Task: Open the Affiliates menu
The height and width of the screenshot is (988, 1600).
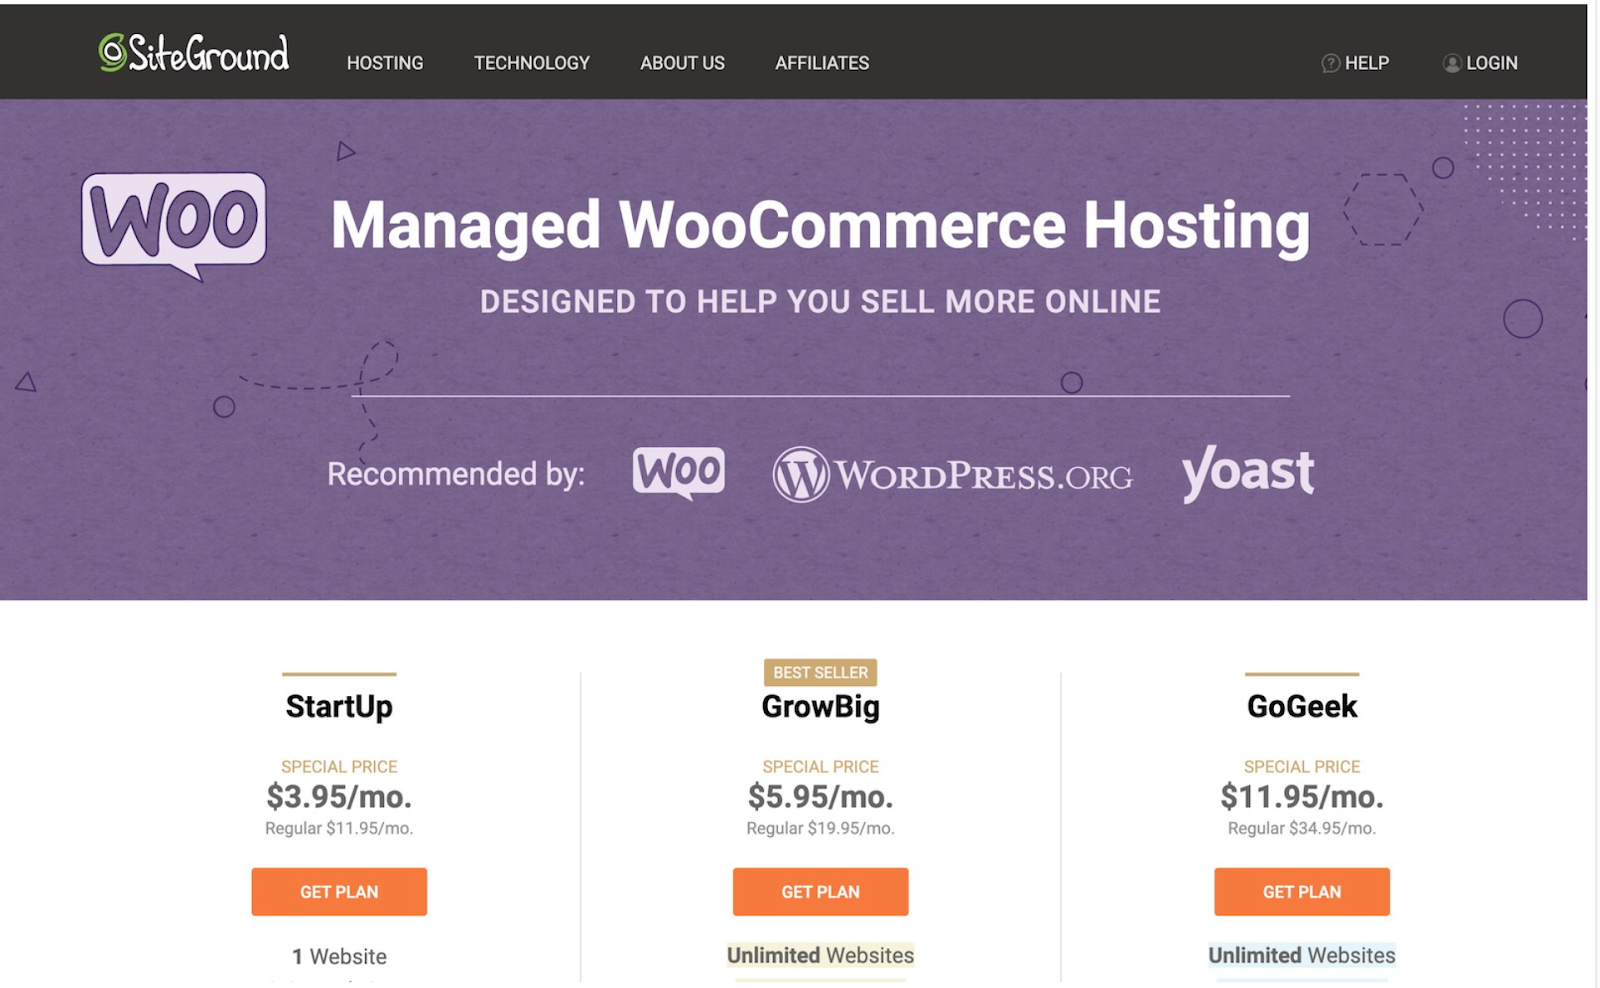Action: 822,63
